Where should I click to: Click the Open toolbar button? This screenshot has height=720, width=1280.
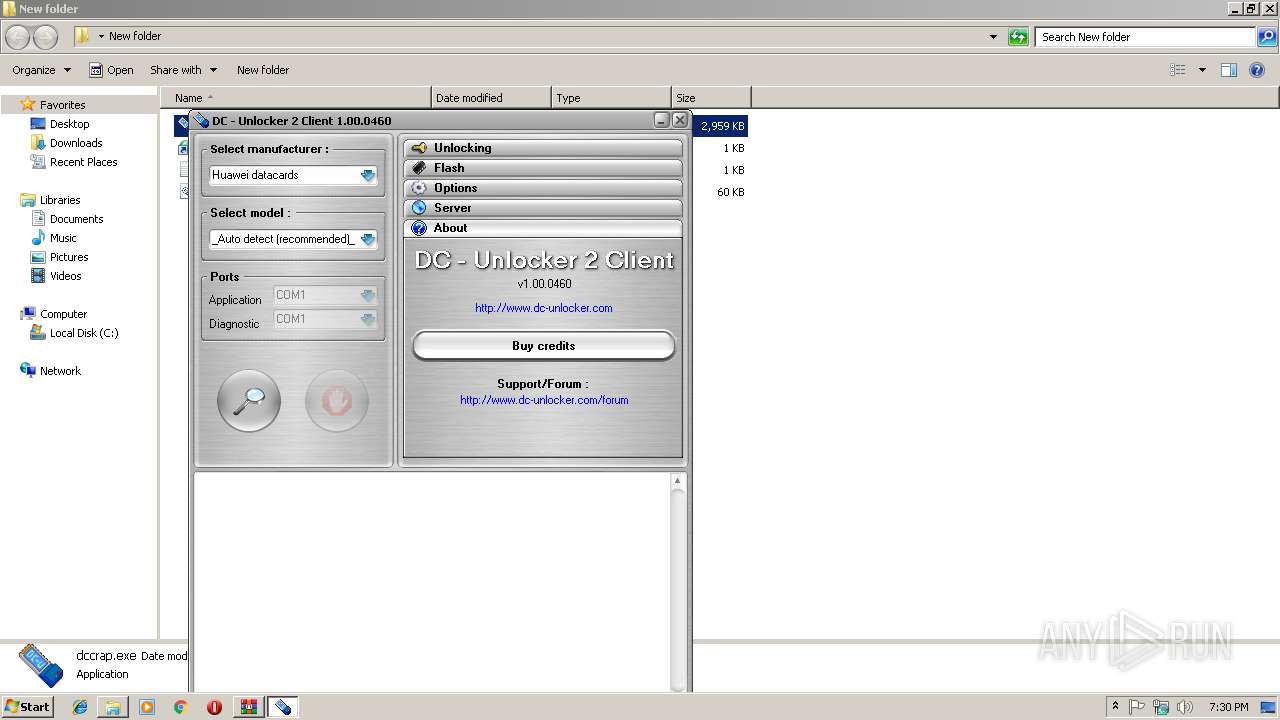click(x=111, y=70)
